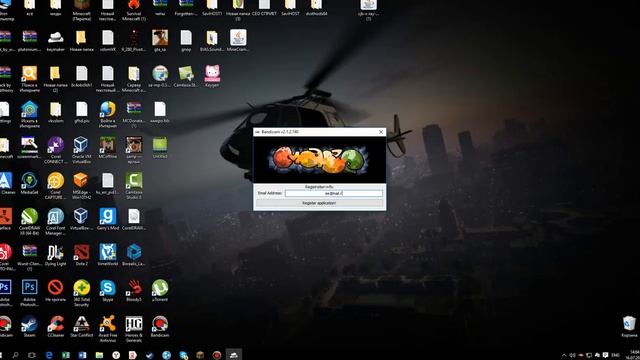Click the active keymaker taskbar button

pyautogui.click(x=233, y=355)
